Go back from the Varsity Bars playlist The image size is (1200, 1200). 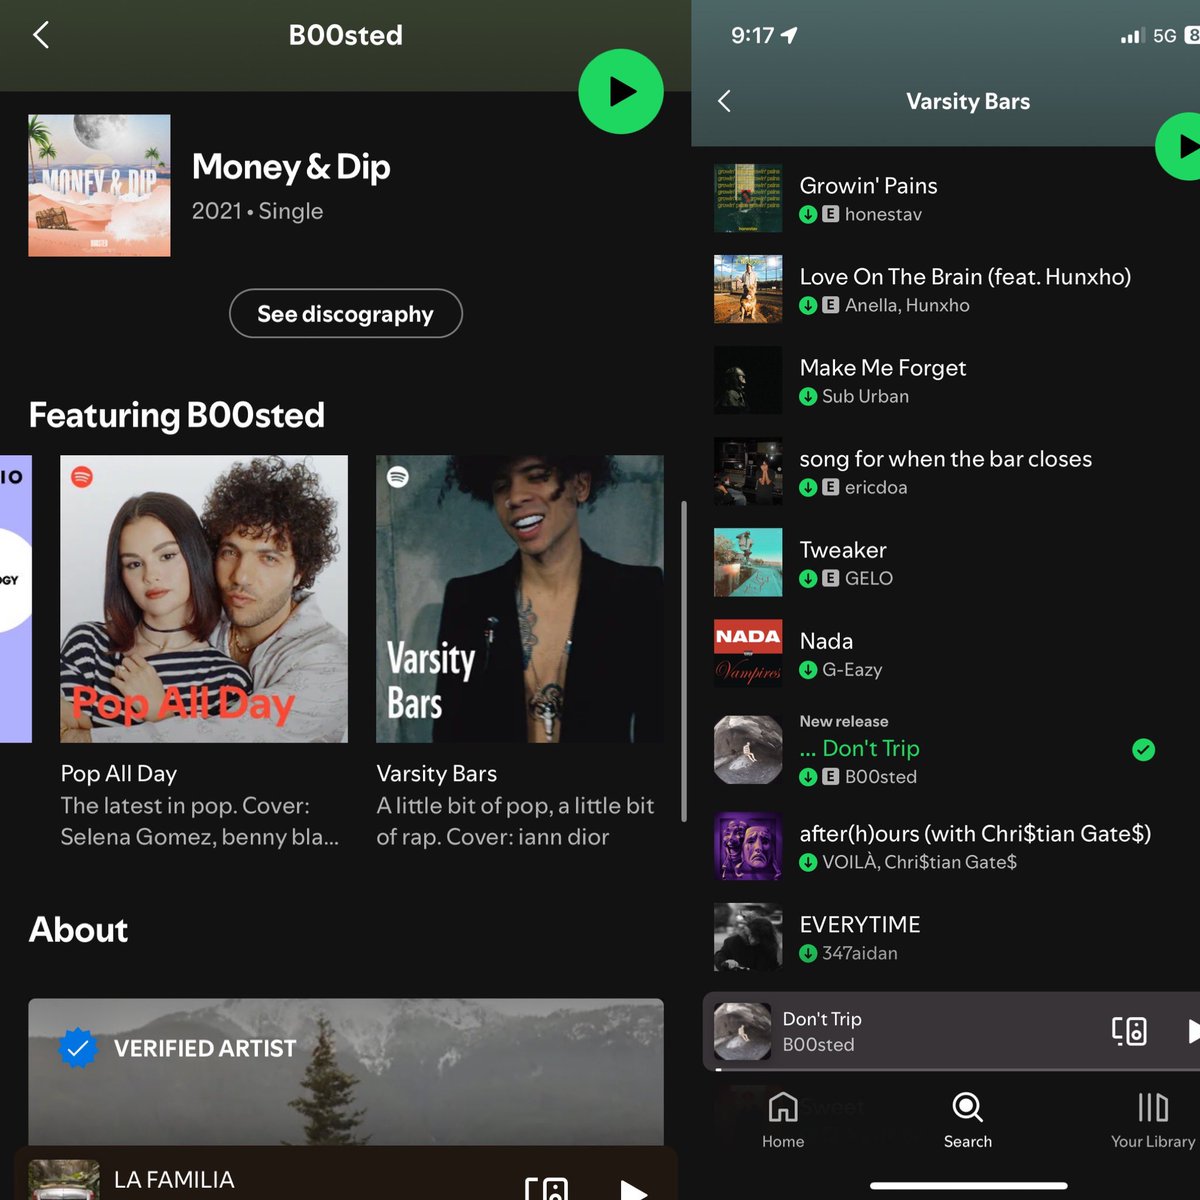(x=725, y=101)
